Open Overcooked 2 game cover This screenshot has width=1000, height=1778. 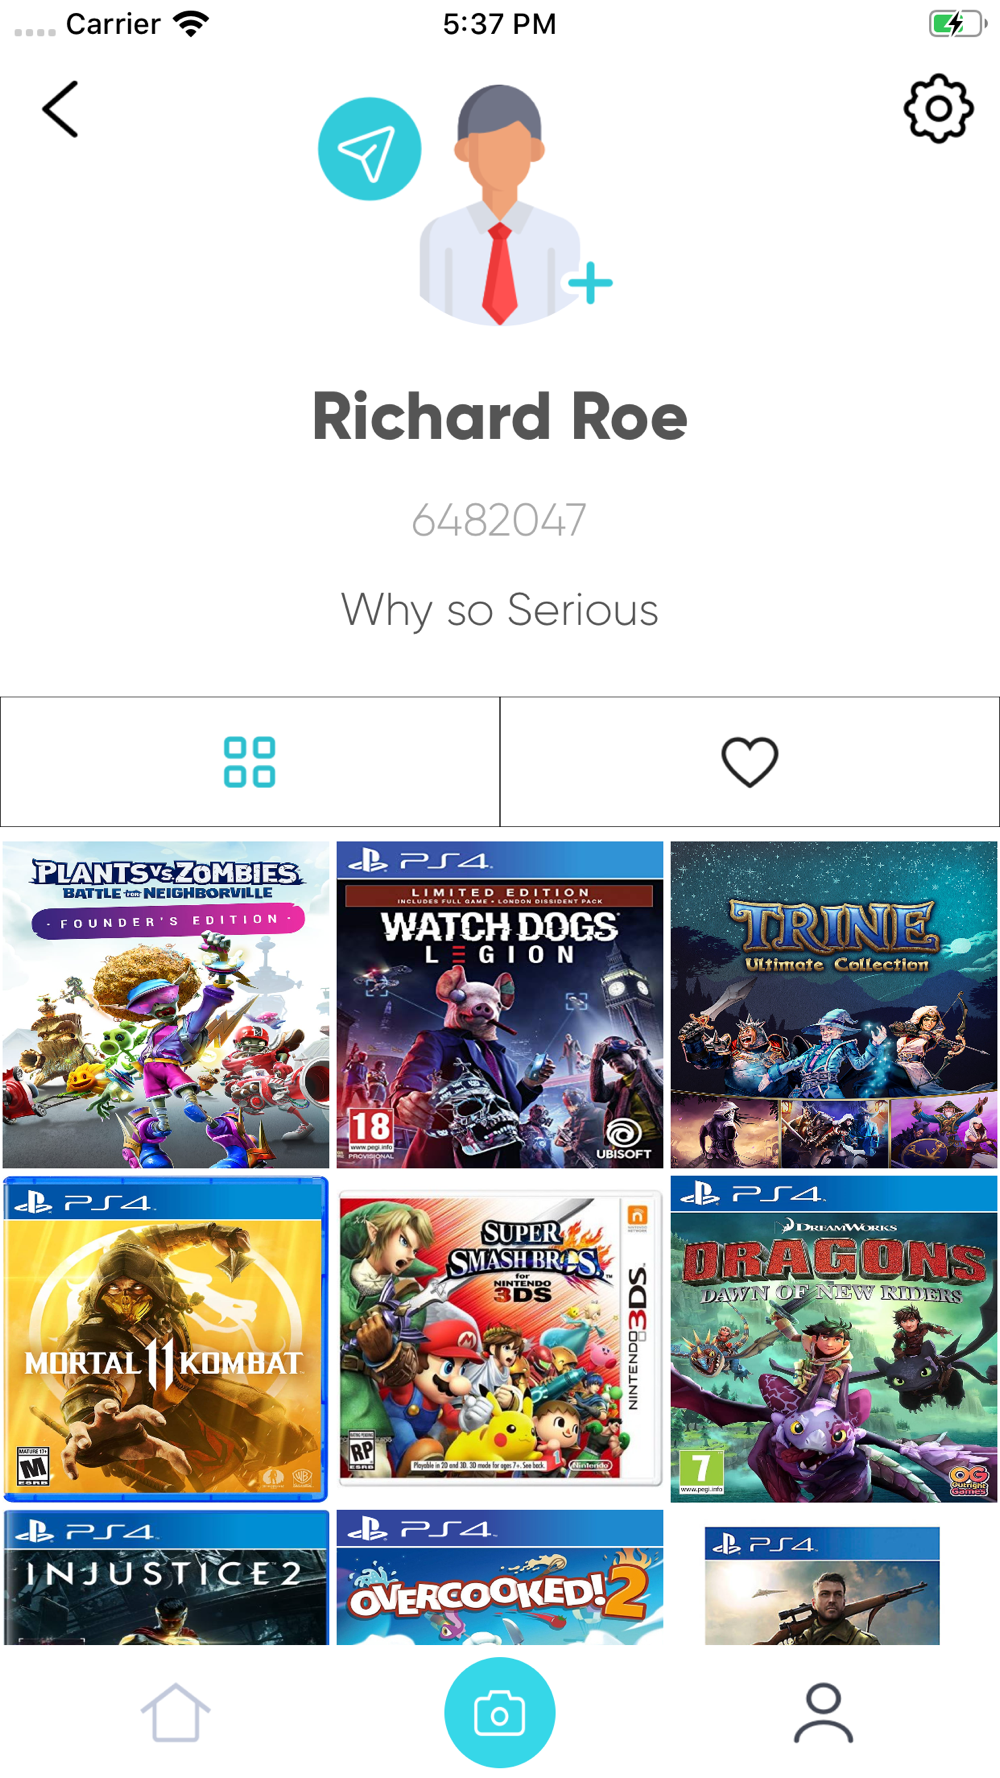tap(500, 1577)
